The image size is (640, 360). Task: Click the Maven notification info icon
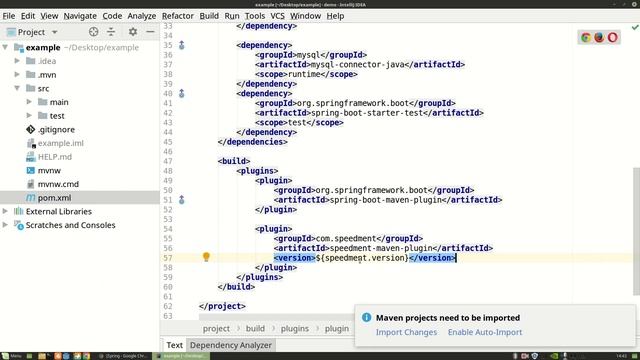(x=366, y=317)
